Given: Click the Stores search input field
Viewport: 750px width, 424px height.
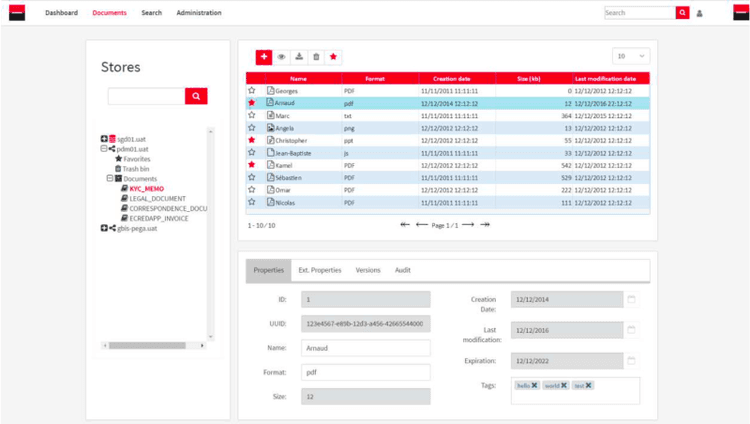Looking at the screenshot, I should [146, 96].
